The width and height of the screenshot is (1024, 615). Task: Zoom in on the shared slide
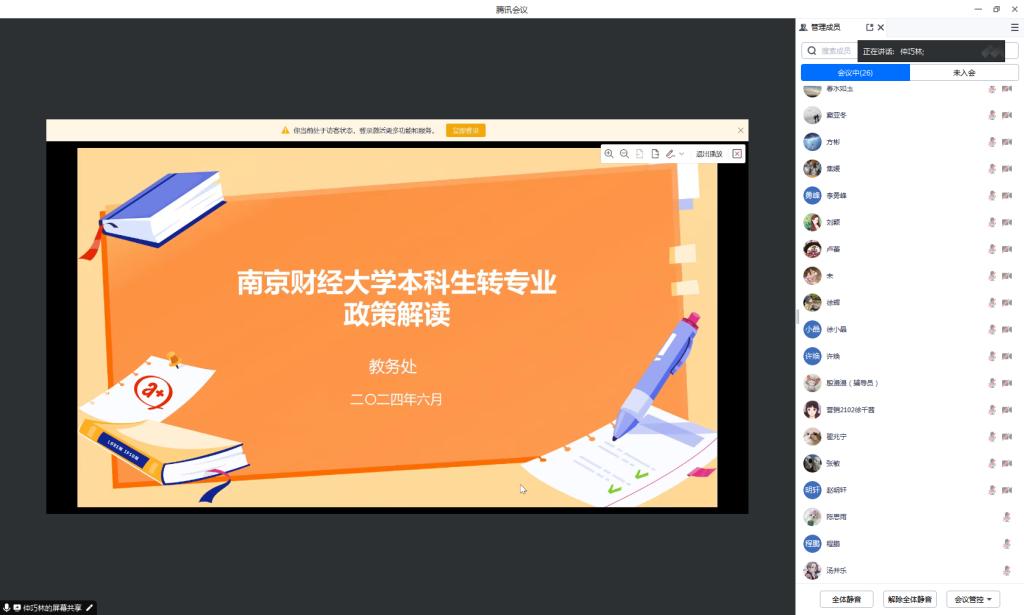[609, 154]
